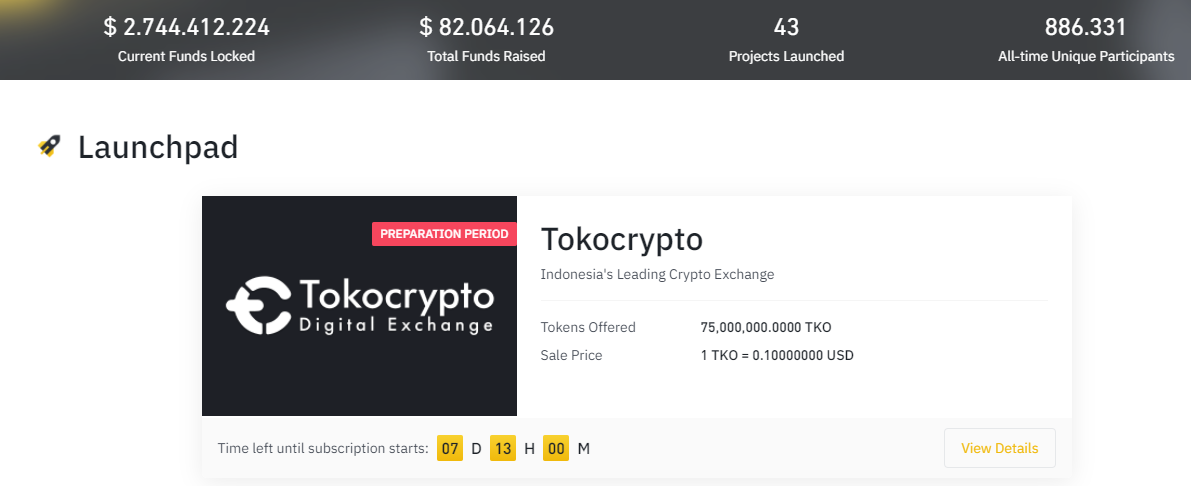Open the View Details button
The height and width of the screenshot is (486, 1191).
click(999, 448)
